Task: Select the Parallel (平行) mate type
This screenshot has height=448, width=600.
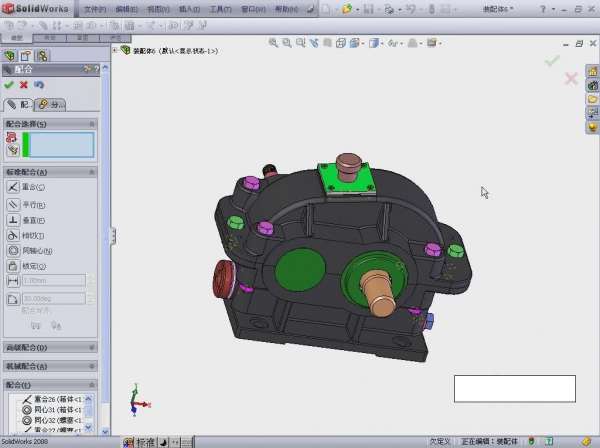Action: coord(13,204)
